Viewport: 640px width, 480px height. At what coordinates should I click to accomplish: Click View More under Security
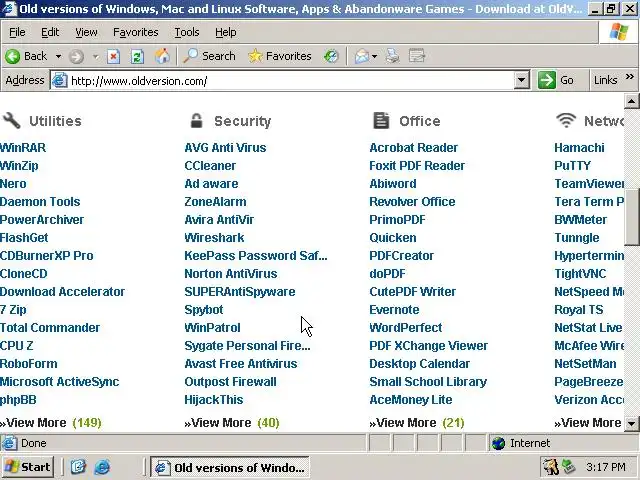218,422
